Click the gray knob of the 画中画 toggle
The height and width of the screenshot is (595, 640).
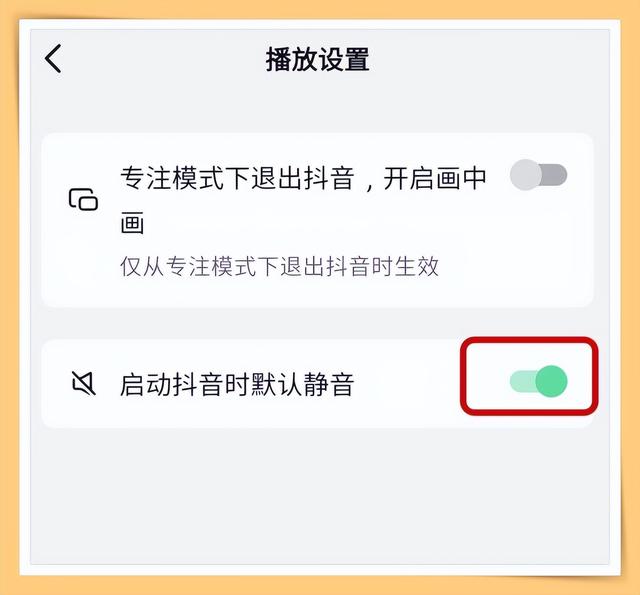point(526,175)
